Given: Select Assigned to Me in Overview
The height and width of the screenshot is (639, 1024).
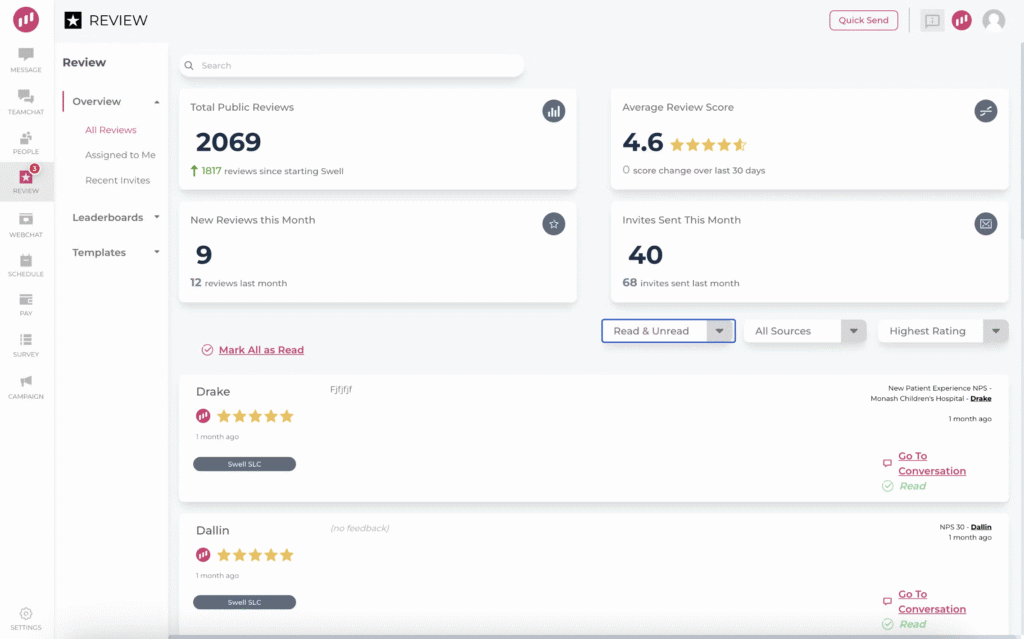Looking at the screenshot, I should coord(120,155).
